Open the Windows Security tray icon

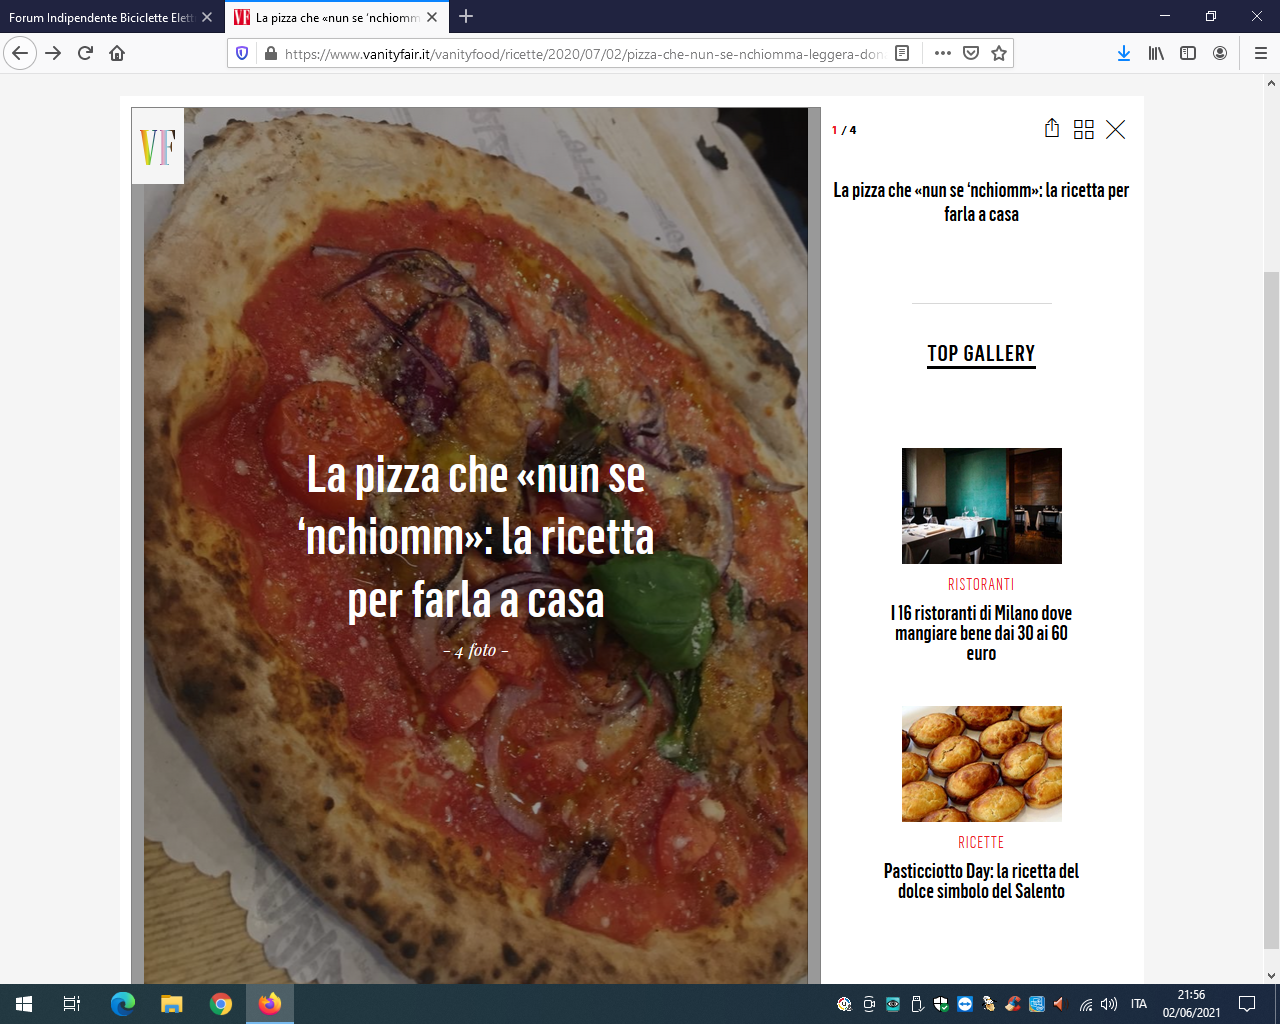click(941, 1004)
